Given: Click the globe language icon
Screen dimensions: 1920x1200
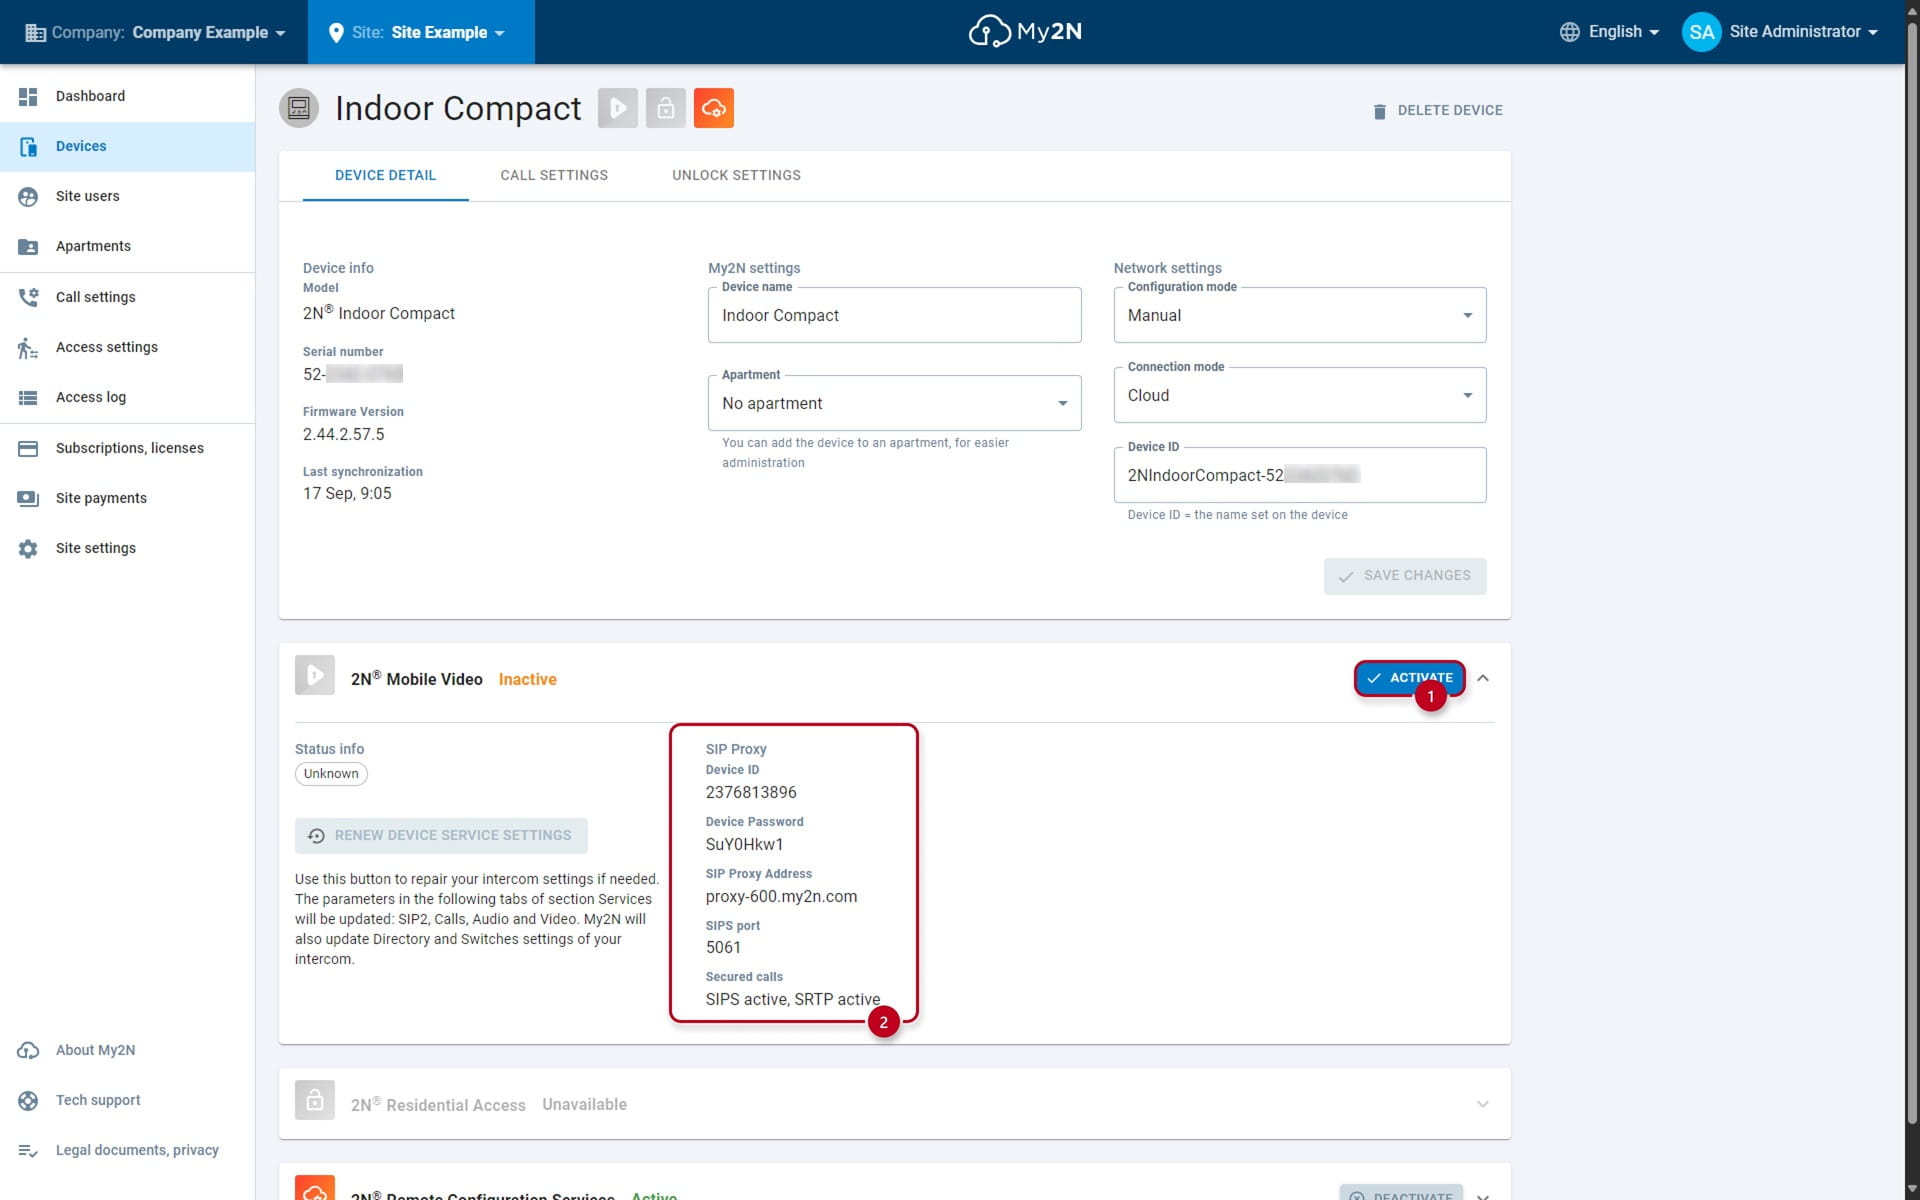Looking at the screenshot, I should pyautogui.click(x=1570, y=32).
